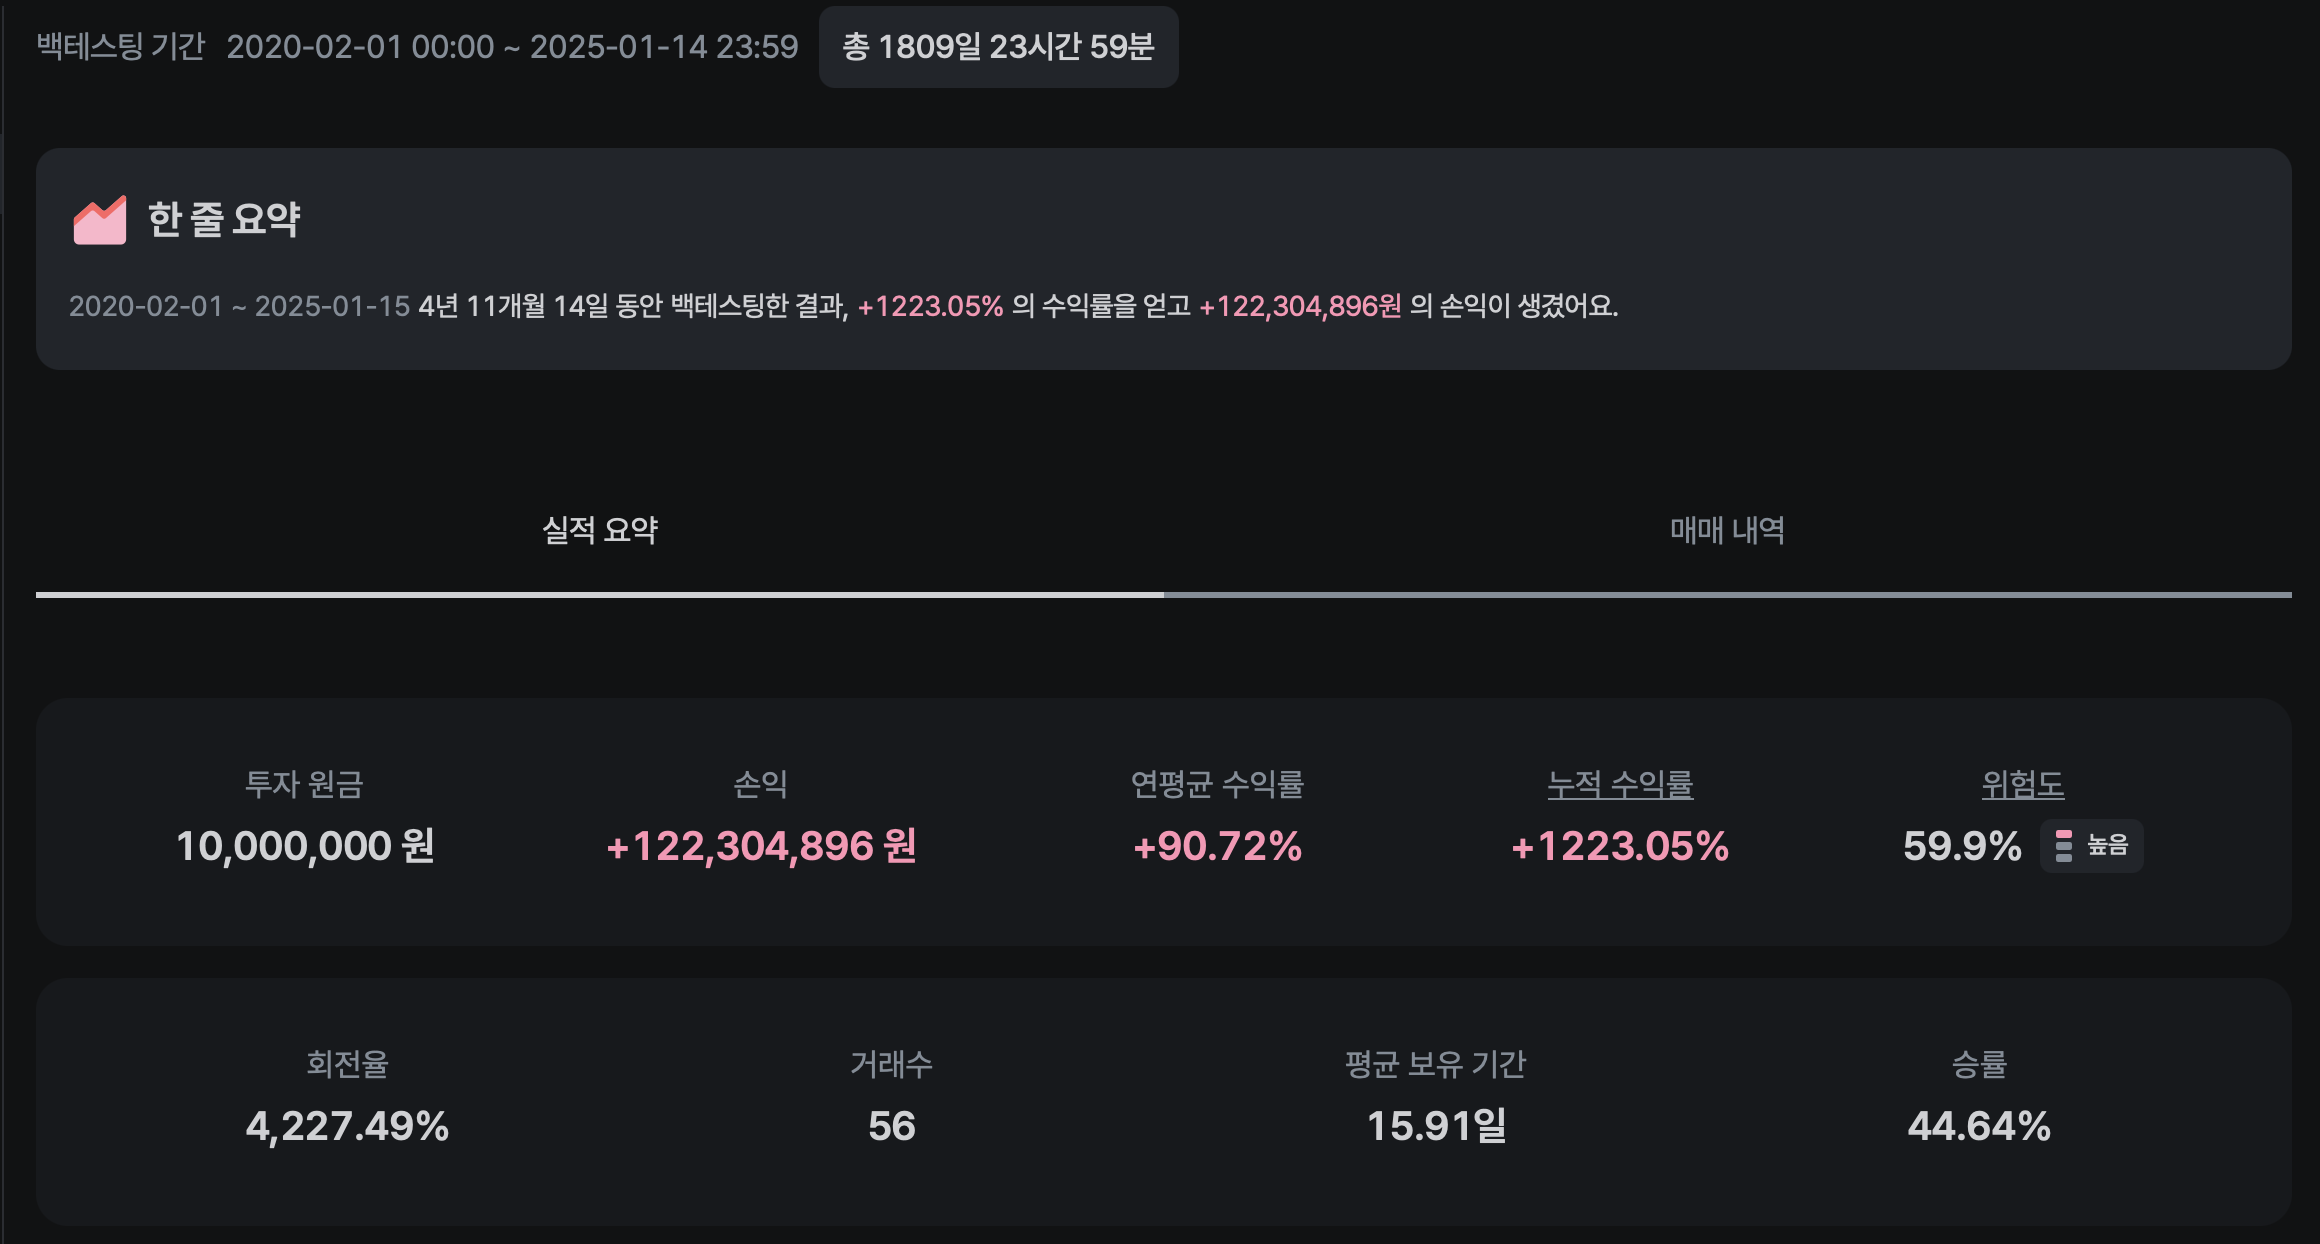Click the 4,227.49% turnover rate value
The height and width of the screenshot is (1244, 2320).
pos(347,1126)
